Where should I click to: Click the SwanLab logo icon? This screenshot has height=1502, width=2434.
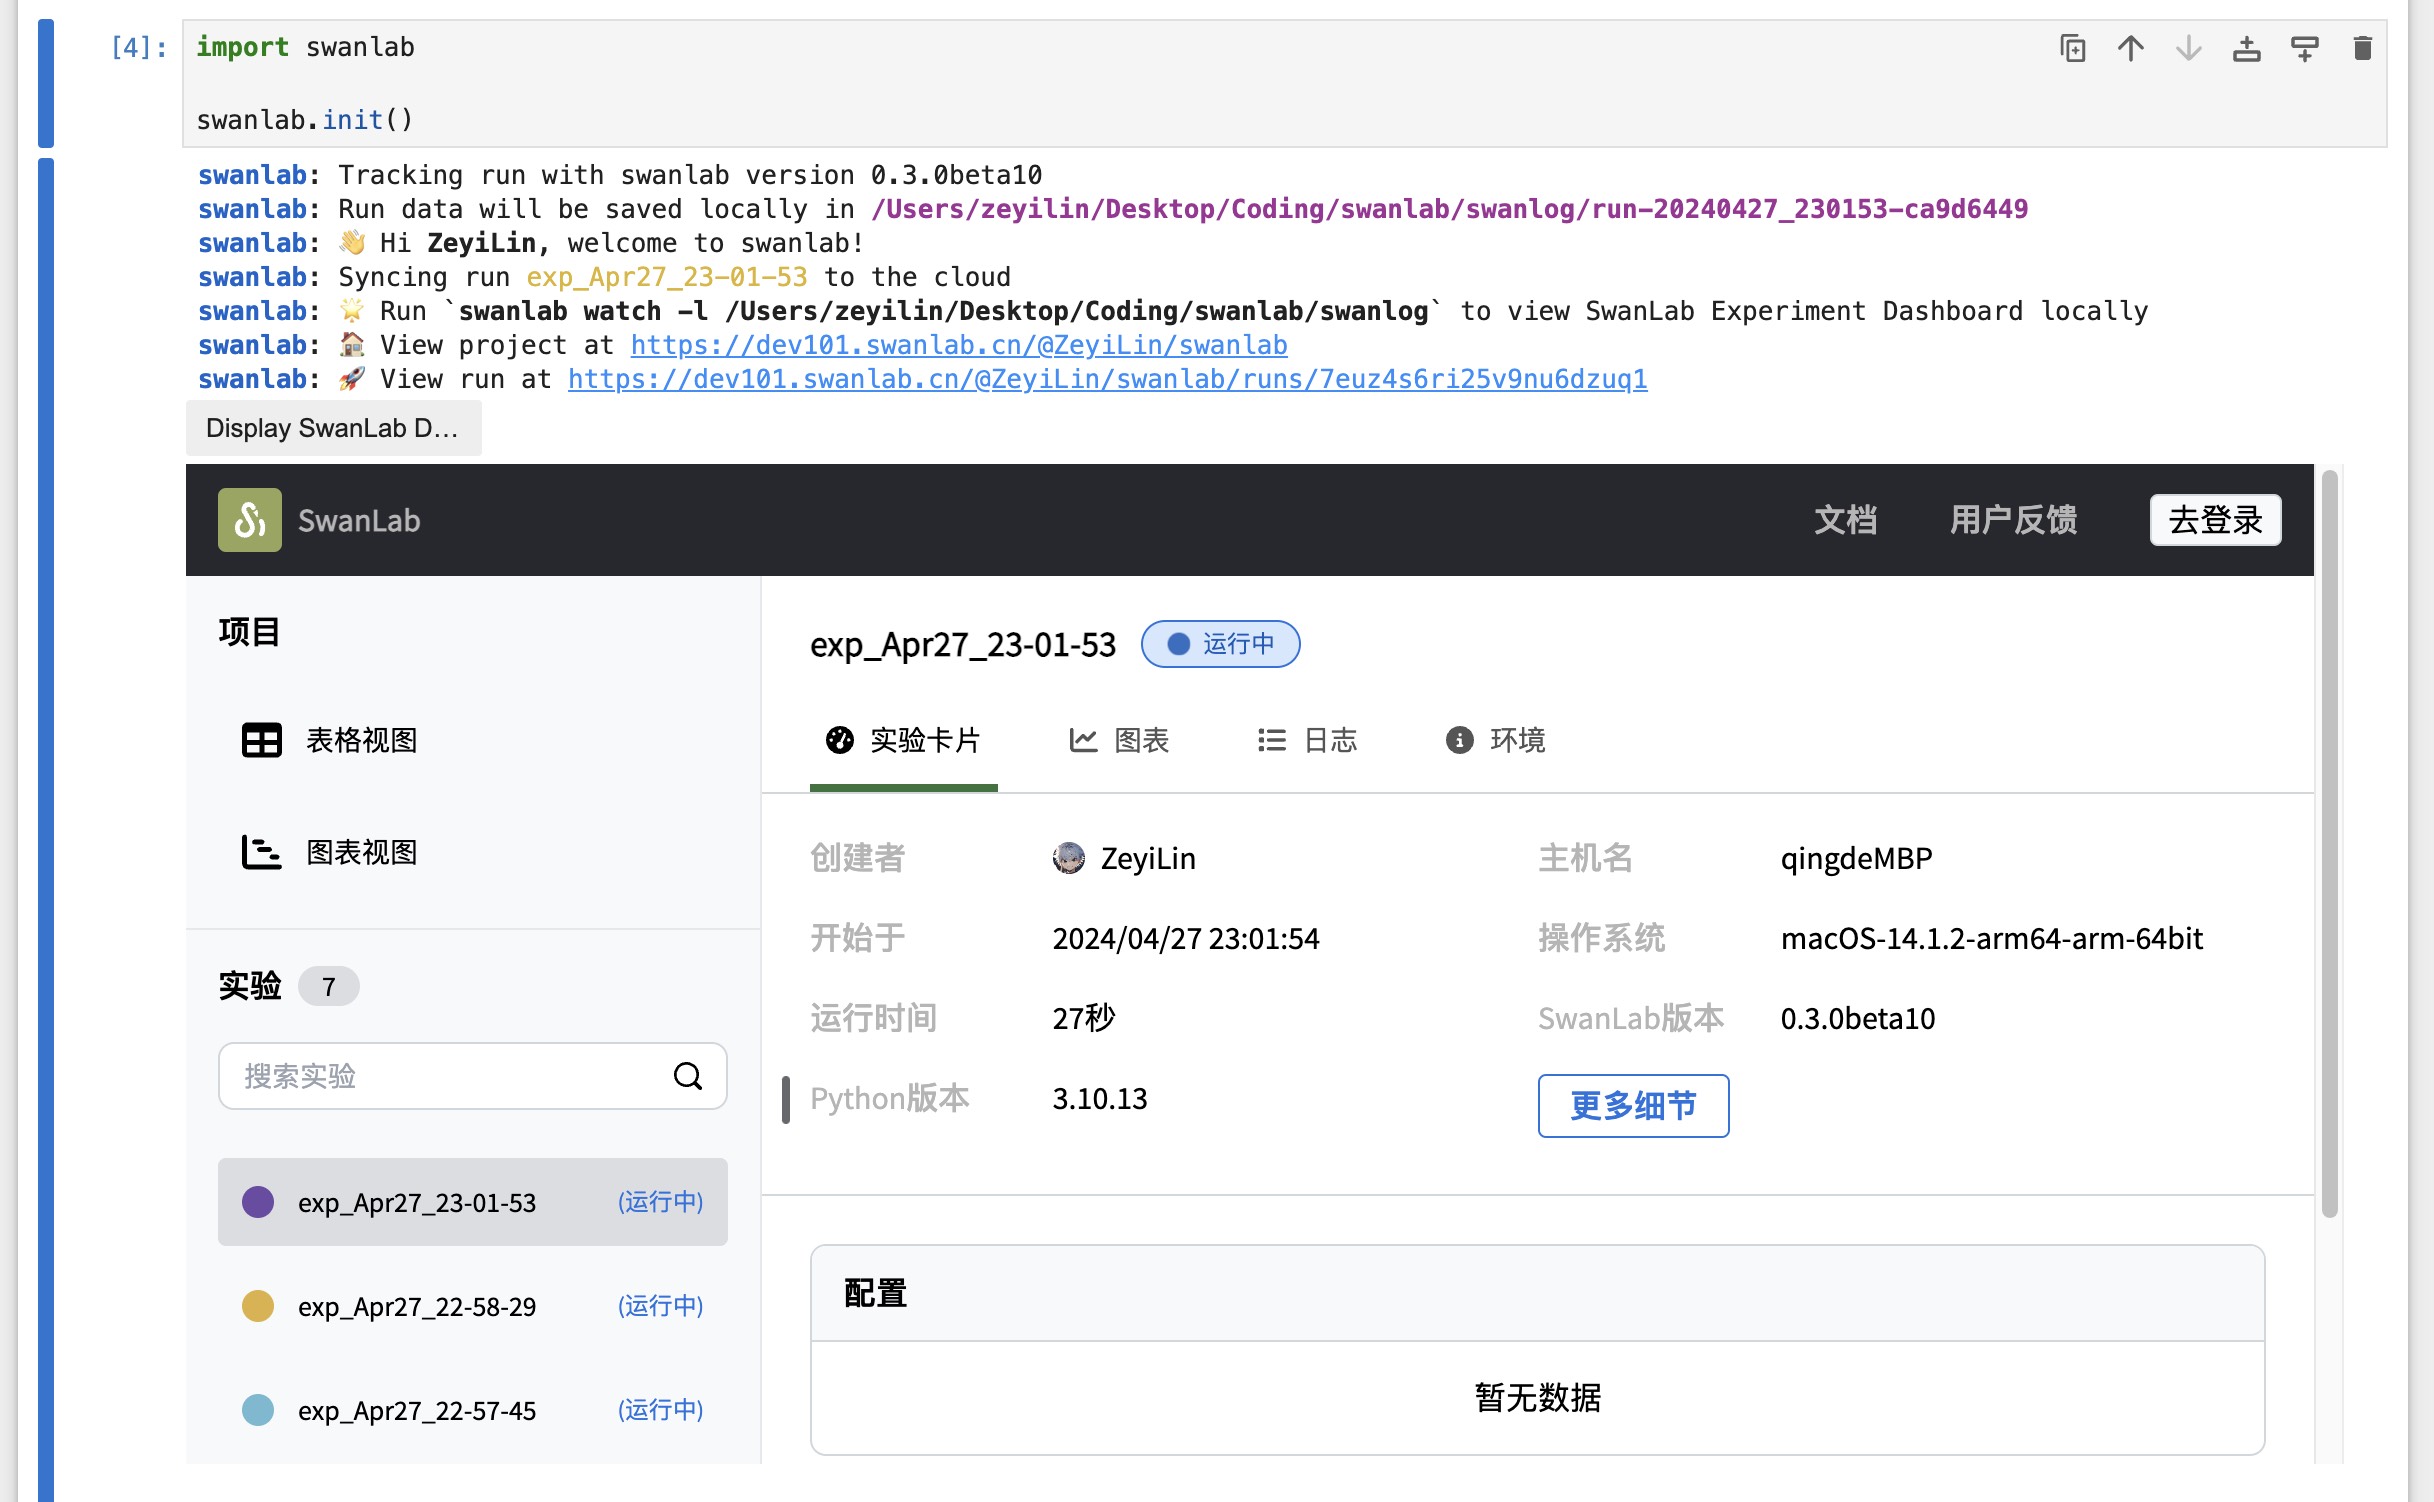(249, 520)
